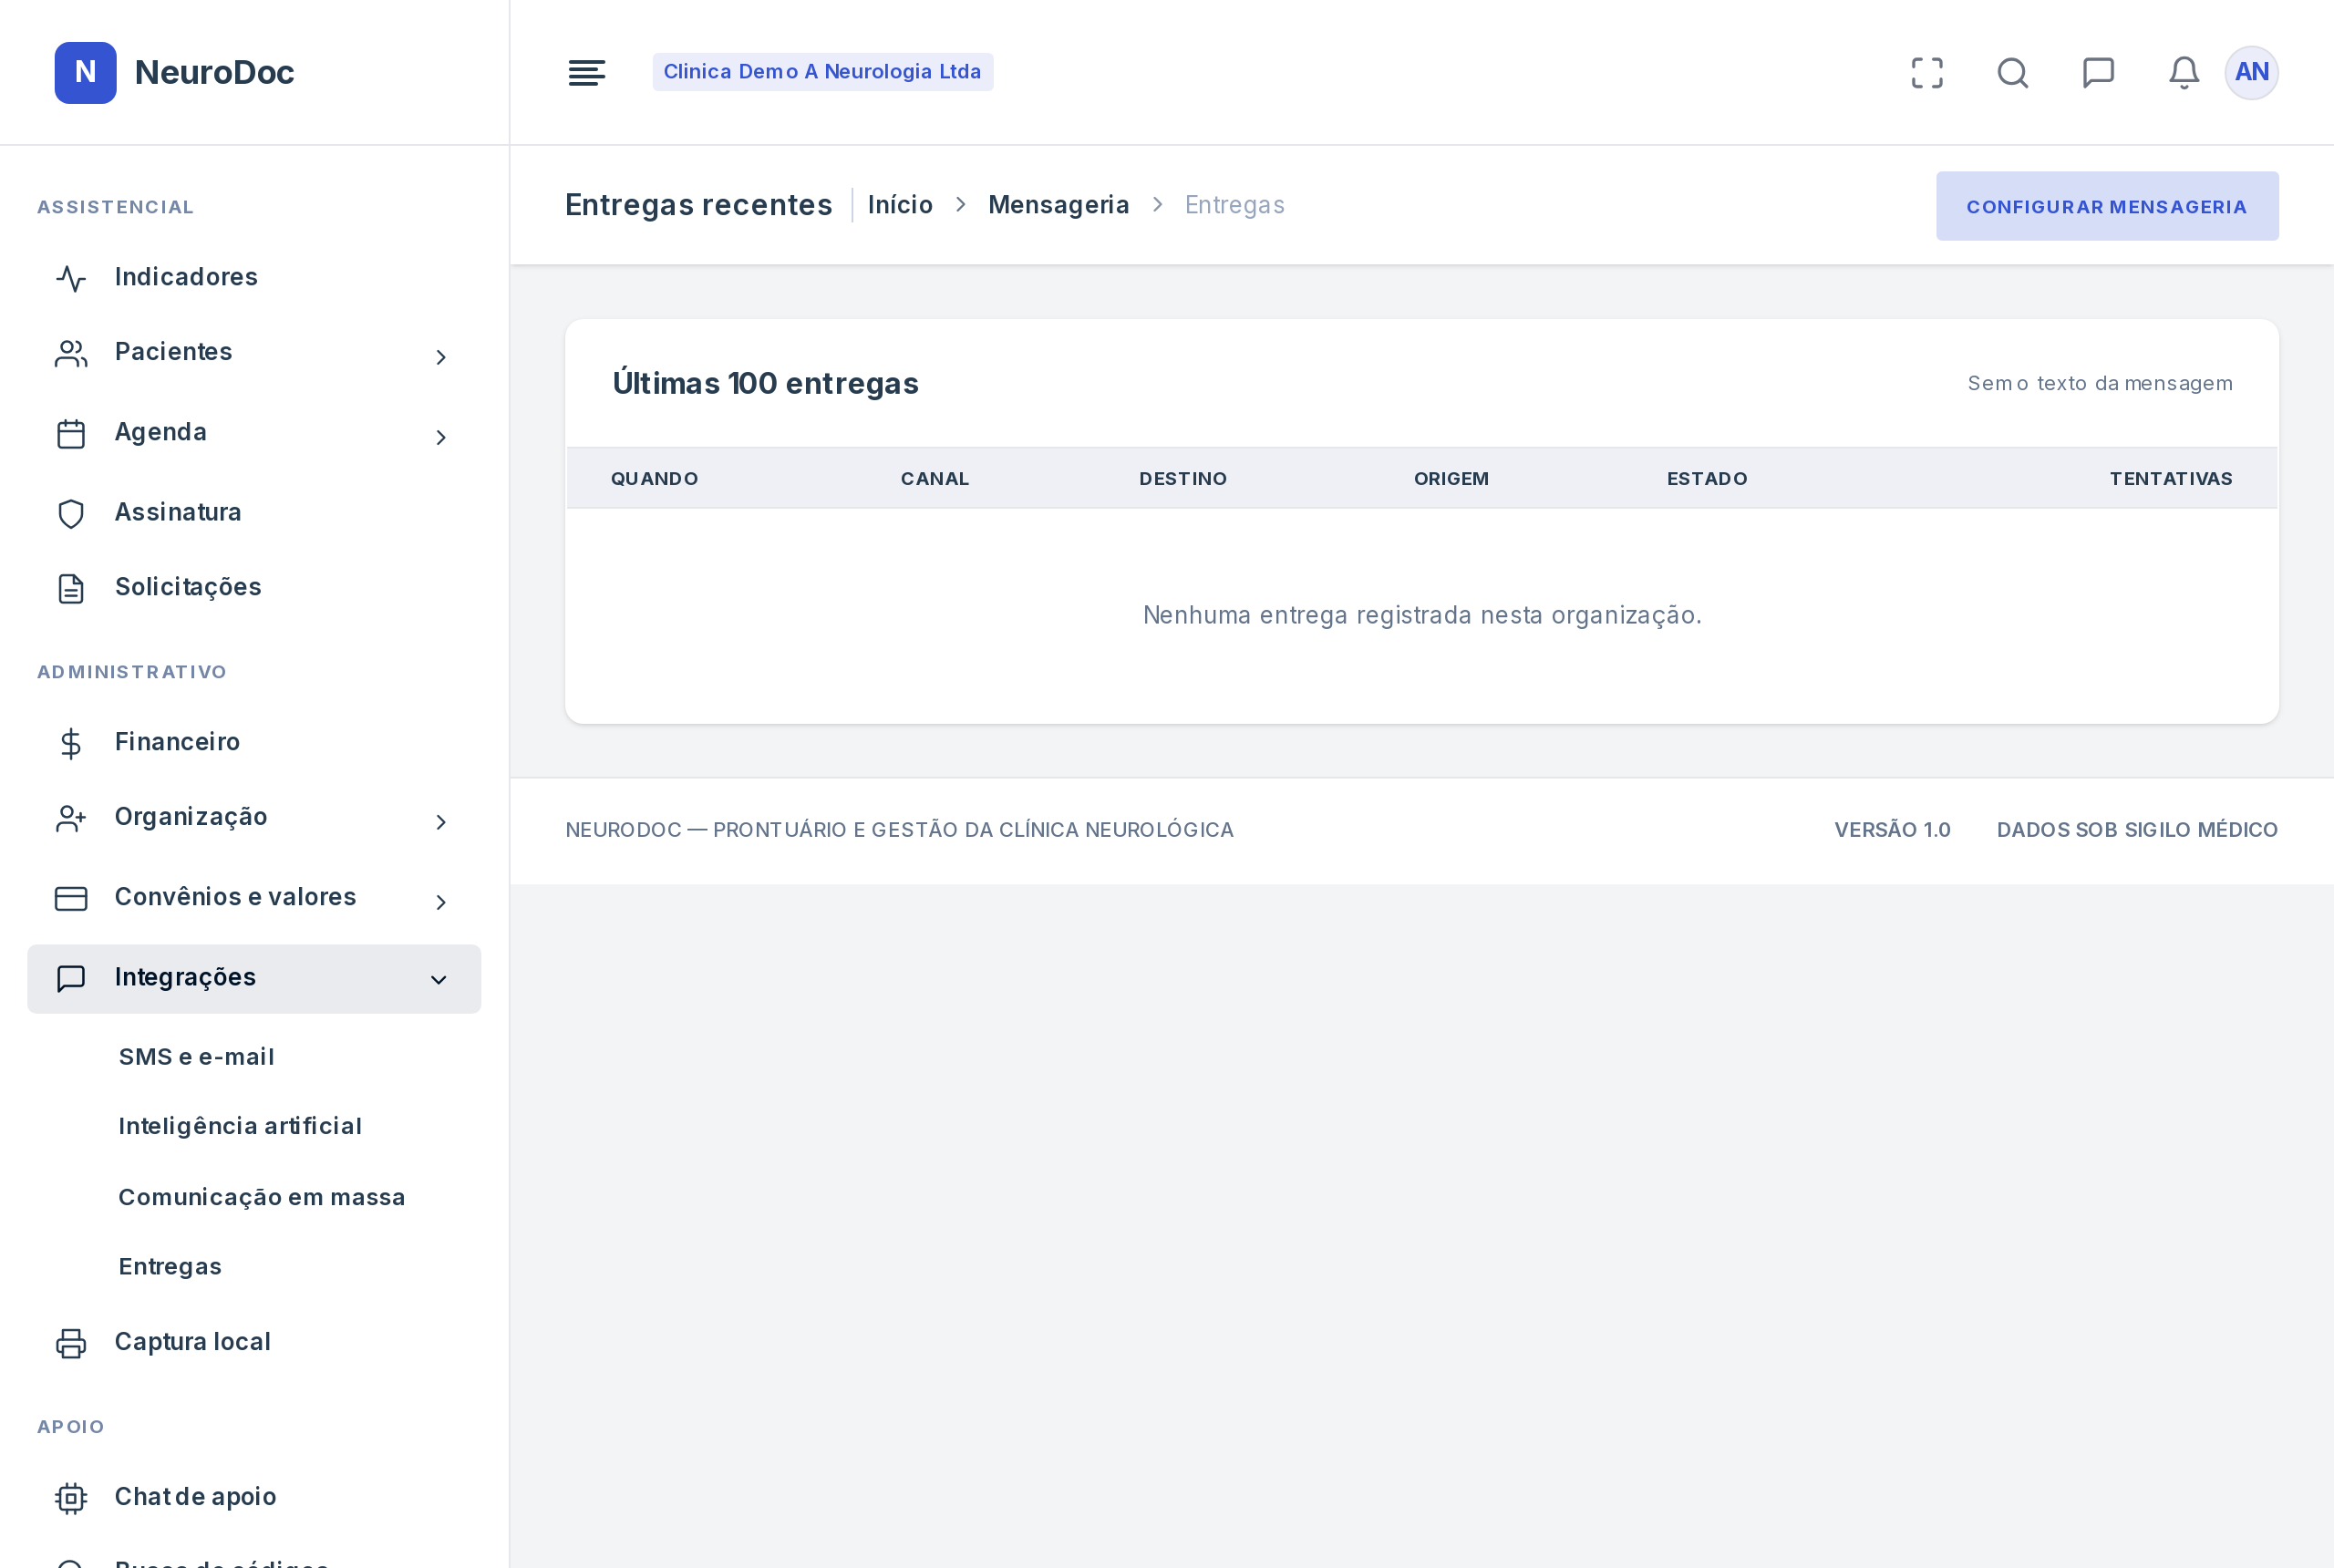
Task: Select the Indicadores sidebar label
Action: [186, 277]
